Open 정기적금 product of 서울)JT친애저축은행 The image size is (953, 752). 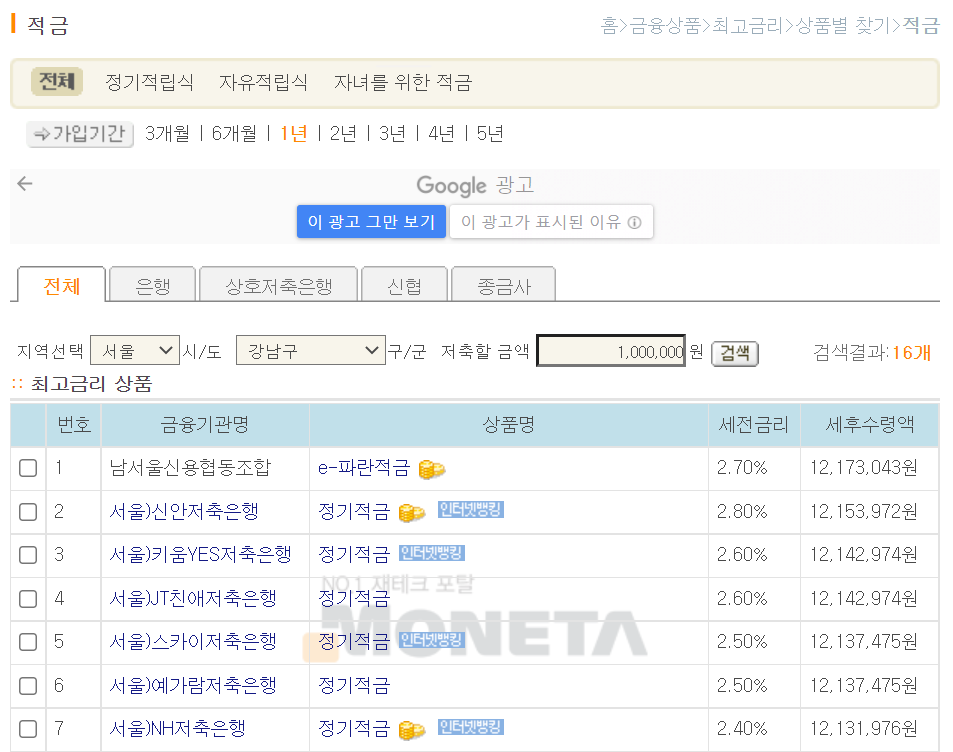[354, 598]
